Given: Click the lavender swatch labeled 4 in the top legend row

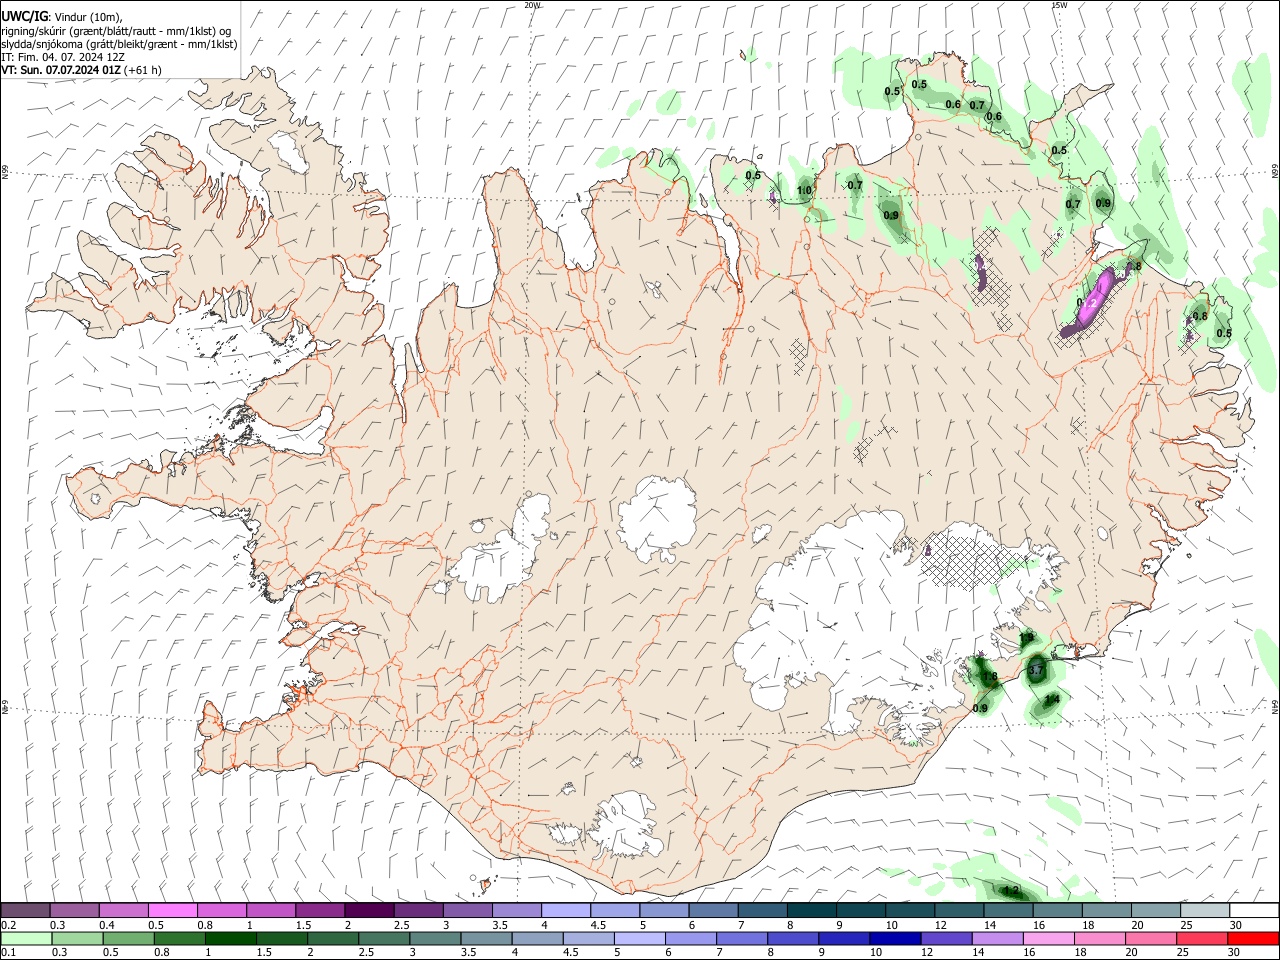Looking at the screenshot, I should [565, 910].
